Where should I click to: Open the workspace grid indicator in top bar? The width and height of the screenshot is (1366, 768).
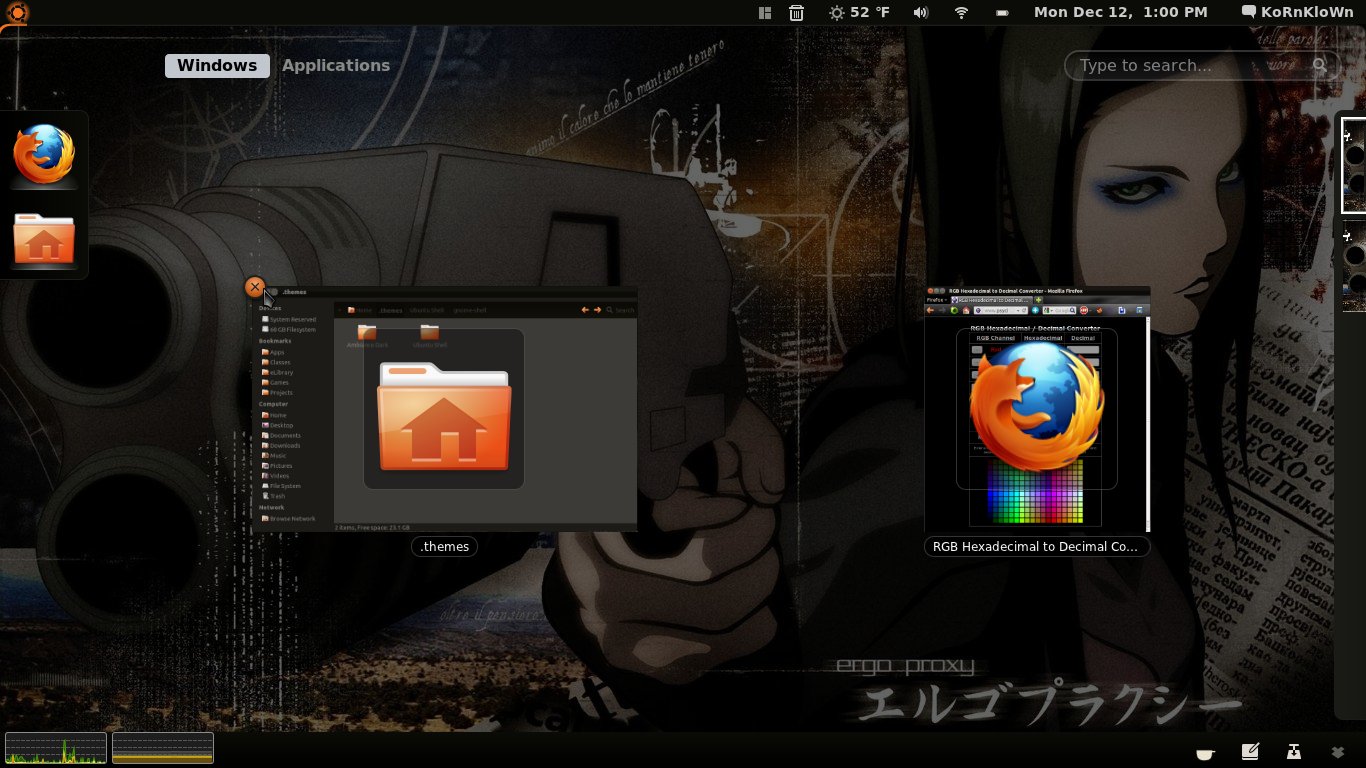point(765,13)
